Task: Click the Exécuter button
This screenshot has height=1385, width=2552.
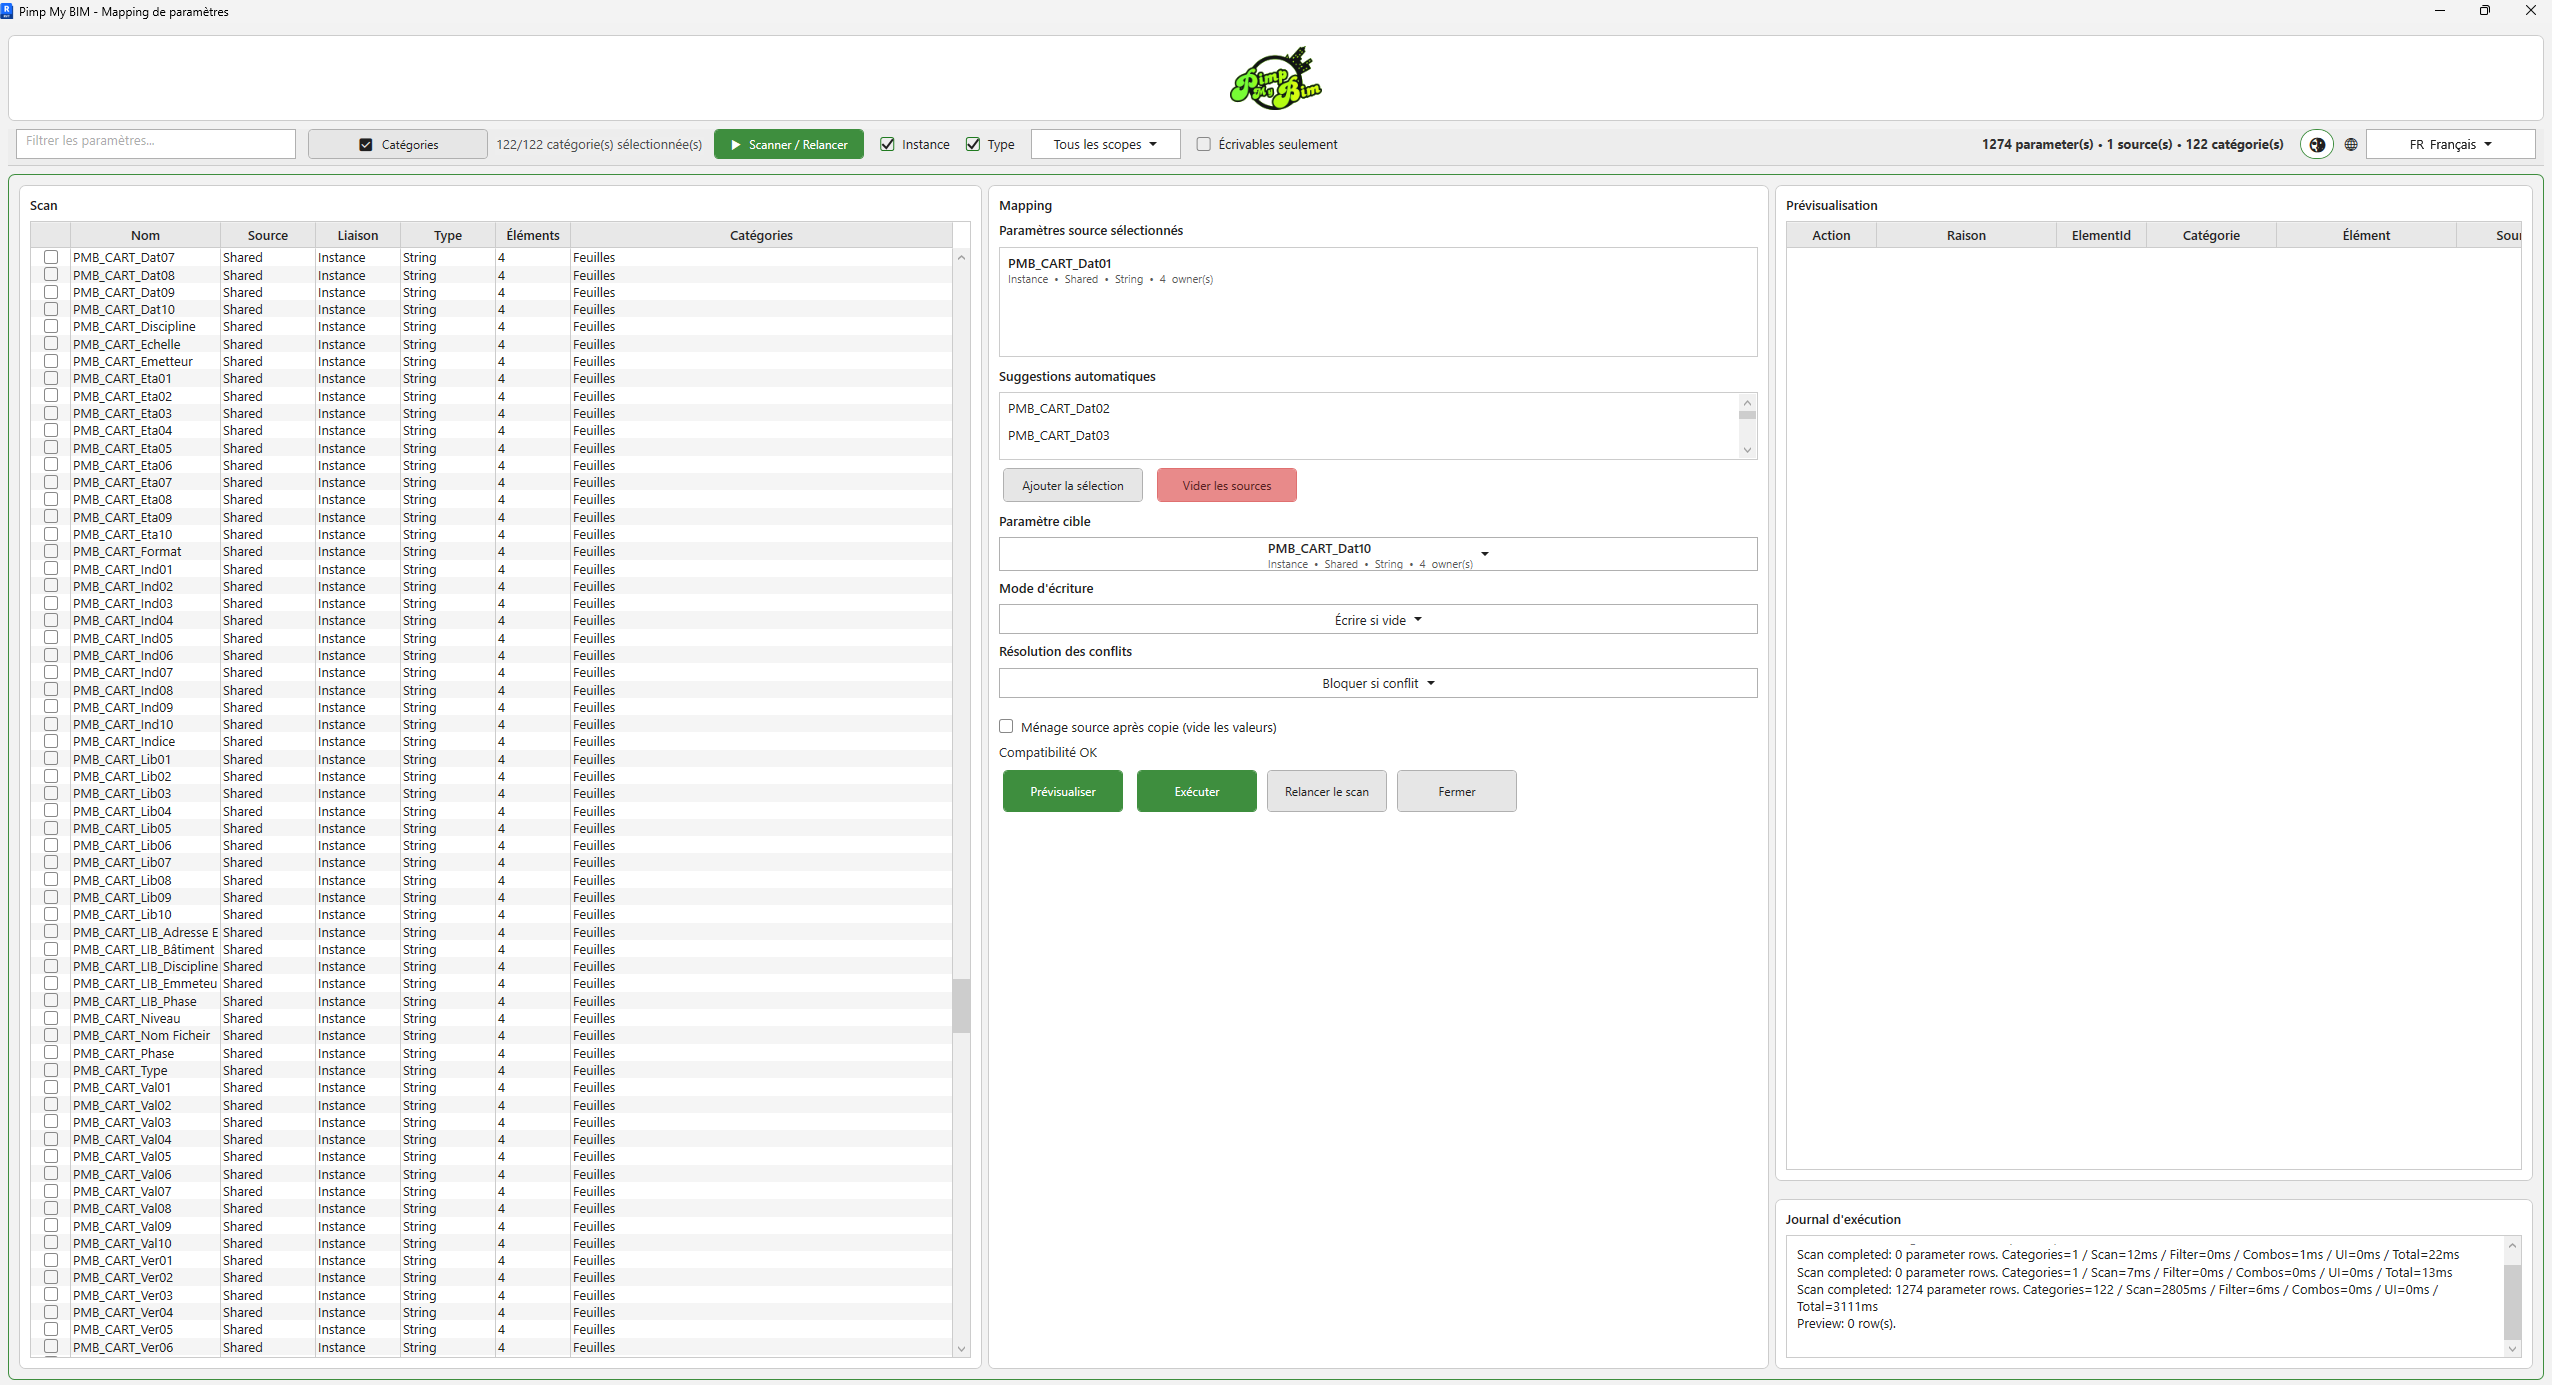Action: [x=1197, y=791]
